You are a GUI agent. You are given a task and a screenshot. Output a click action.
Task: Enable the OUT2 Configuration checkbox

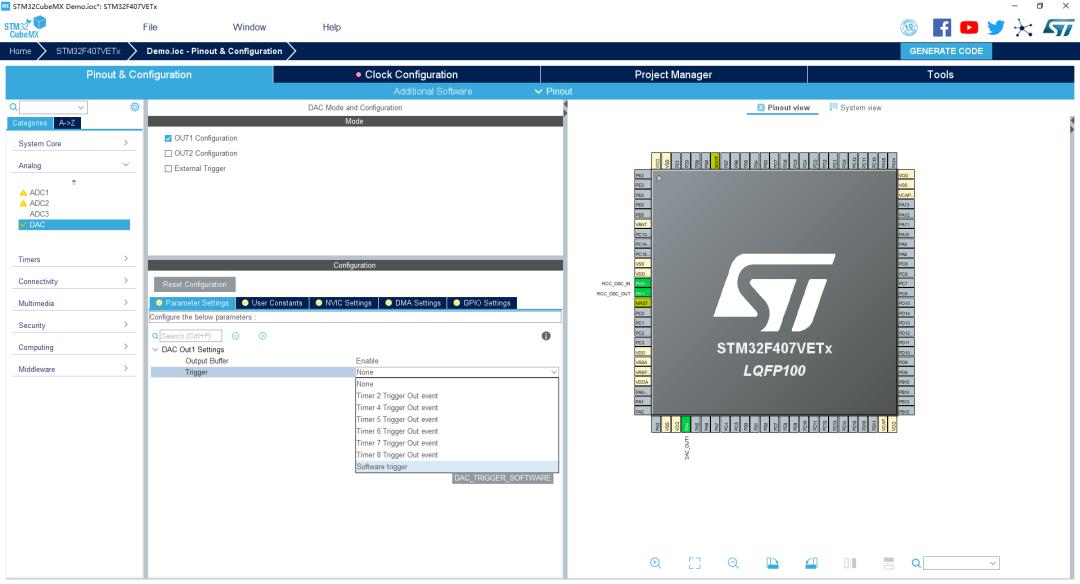pyautogui.click(x=168, y=154)
